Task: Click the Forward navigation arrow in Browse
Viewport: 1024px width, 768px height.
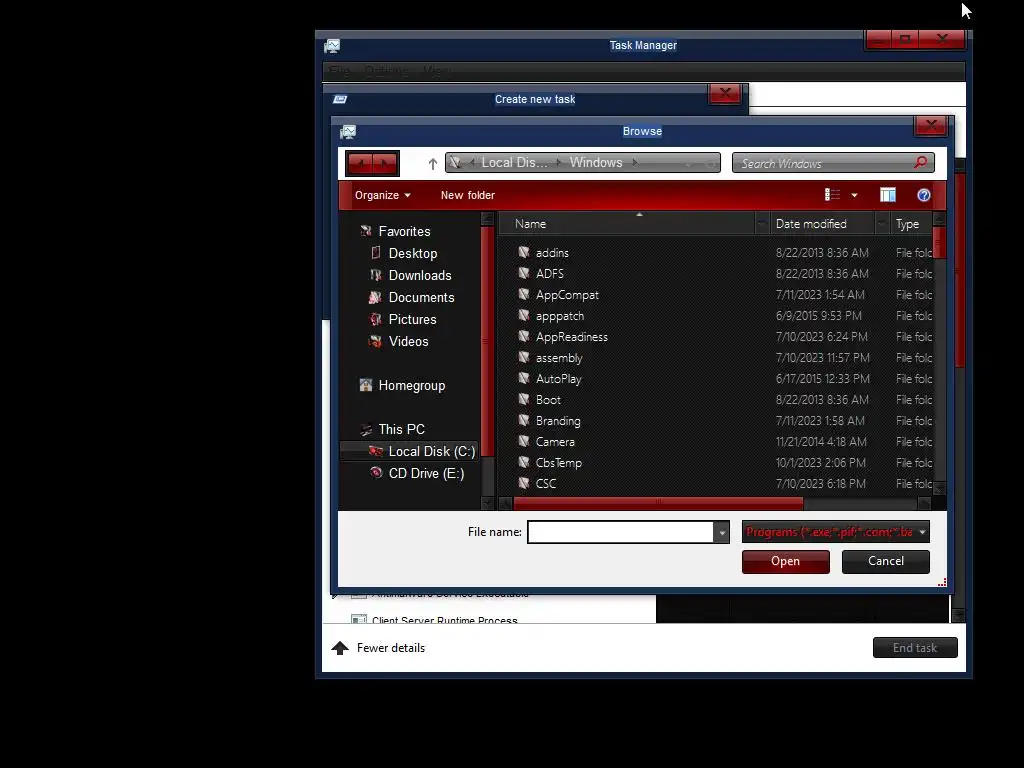Action: [385, 163]
